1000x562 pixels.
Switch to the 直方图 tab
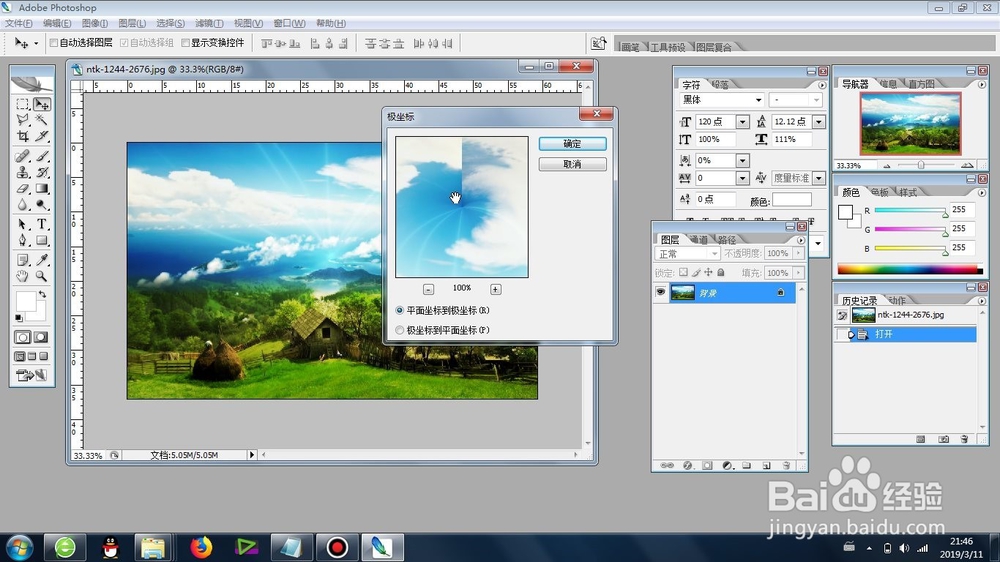pos(921,84)
